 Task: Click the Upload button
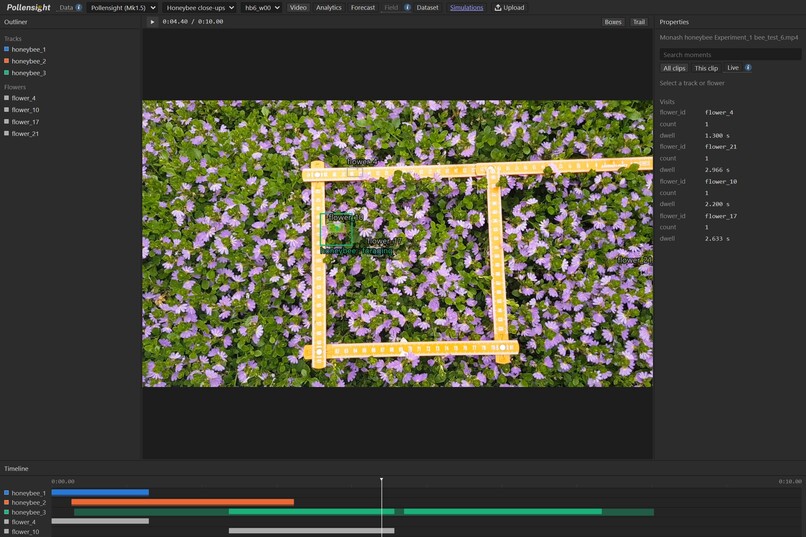click(509, 7)
